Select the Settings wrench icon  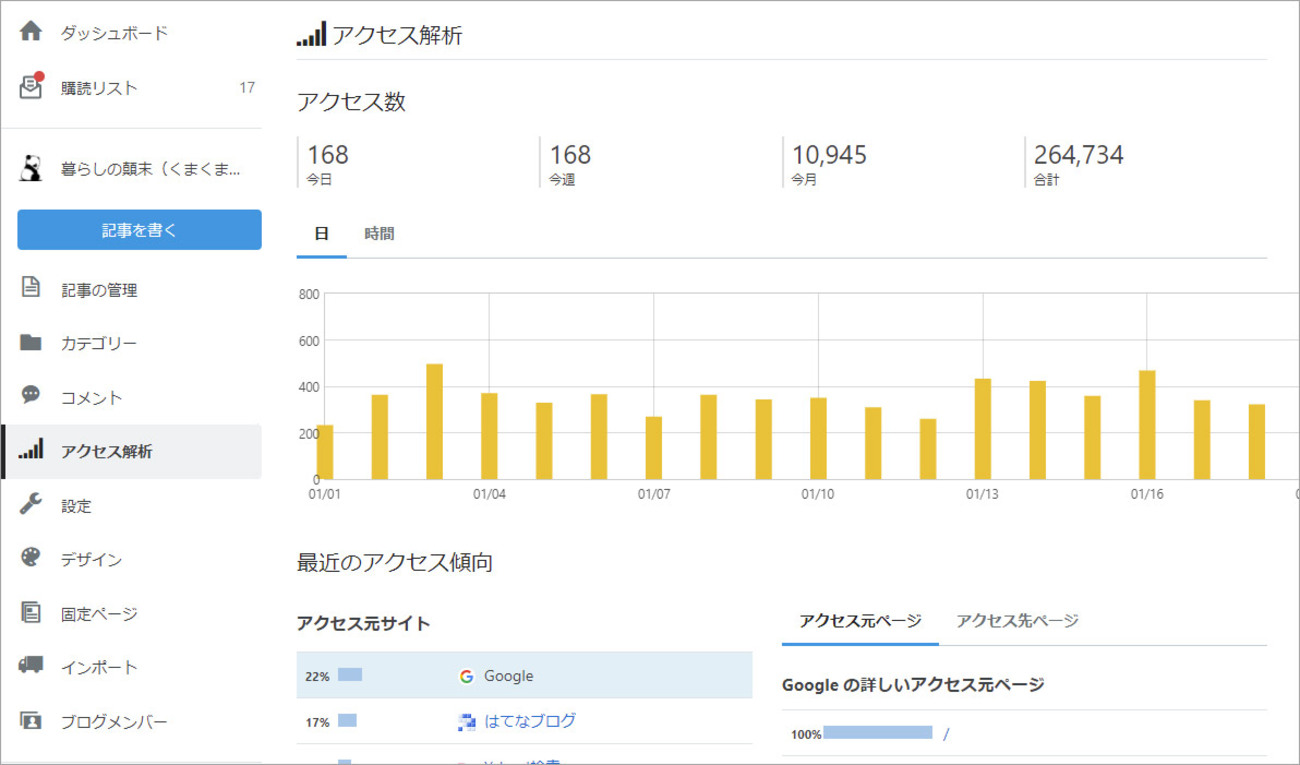tap(31, 505)
